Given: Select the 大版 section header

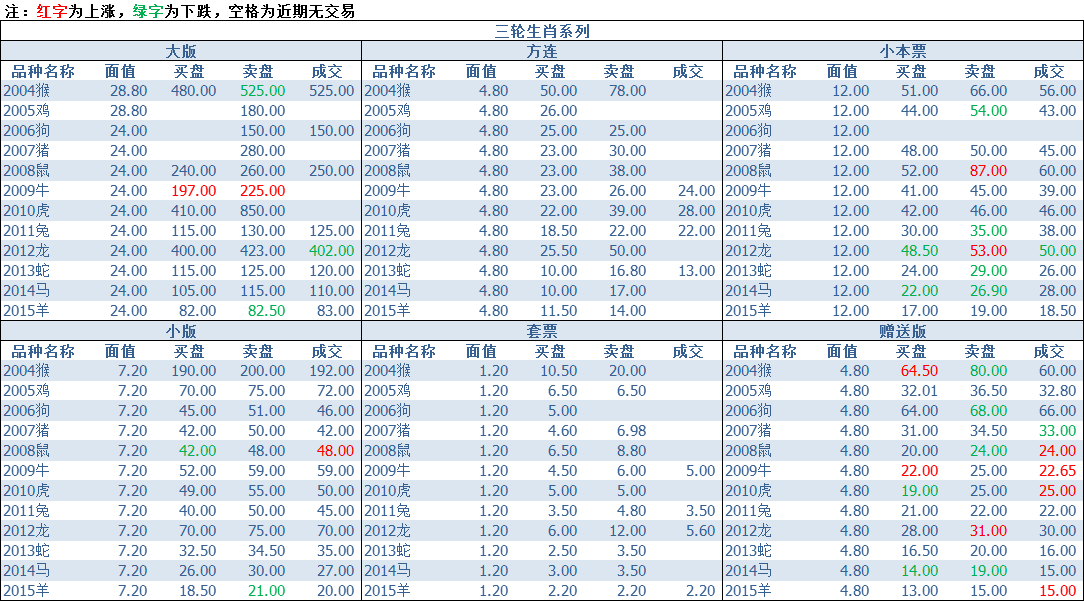Looking at the screenshot, I should click(x=181, y=51).
